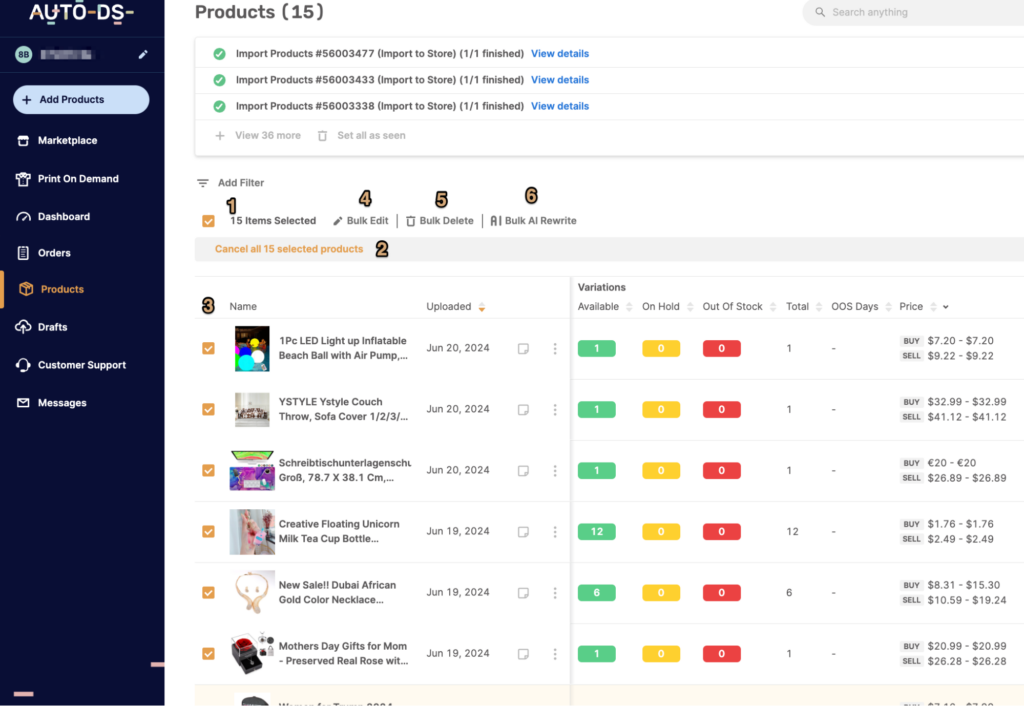Click the Orders clipboard icon
The image size is (1024, 706).
coord(23,253)
